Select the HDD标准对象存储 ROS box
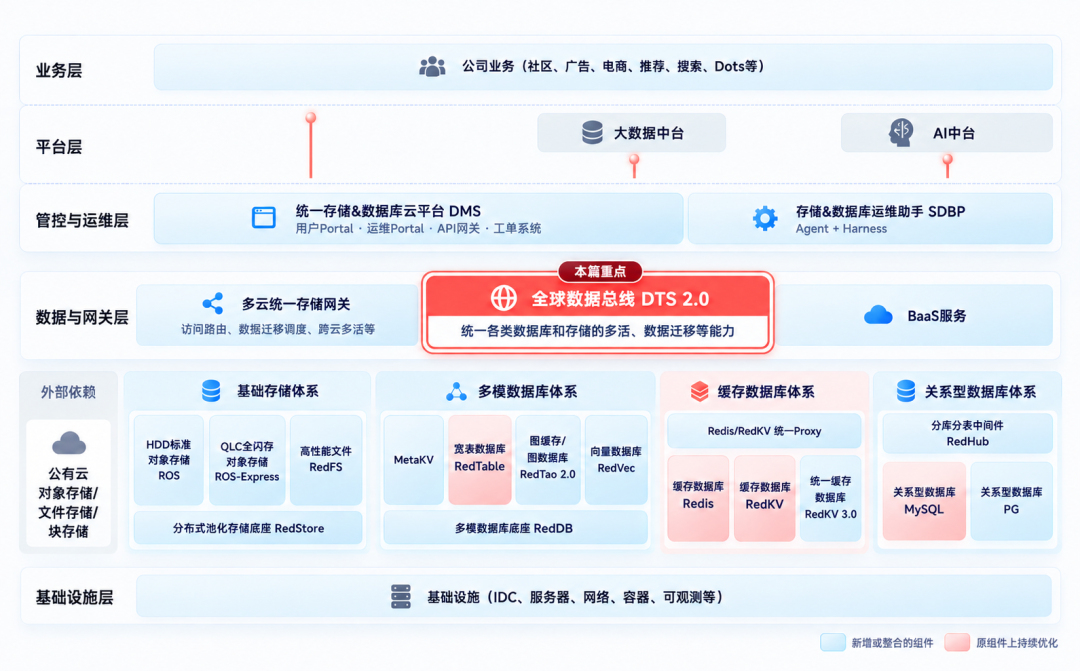 pyautogui.click(x=169, y=460)
